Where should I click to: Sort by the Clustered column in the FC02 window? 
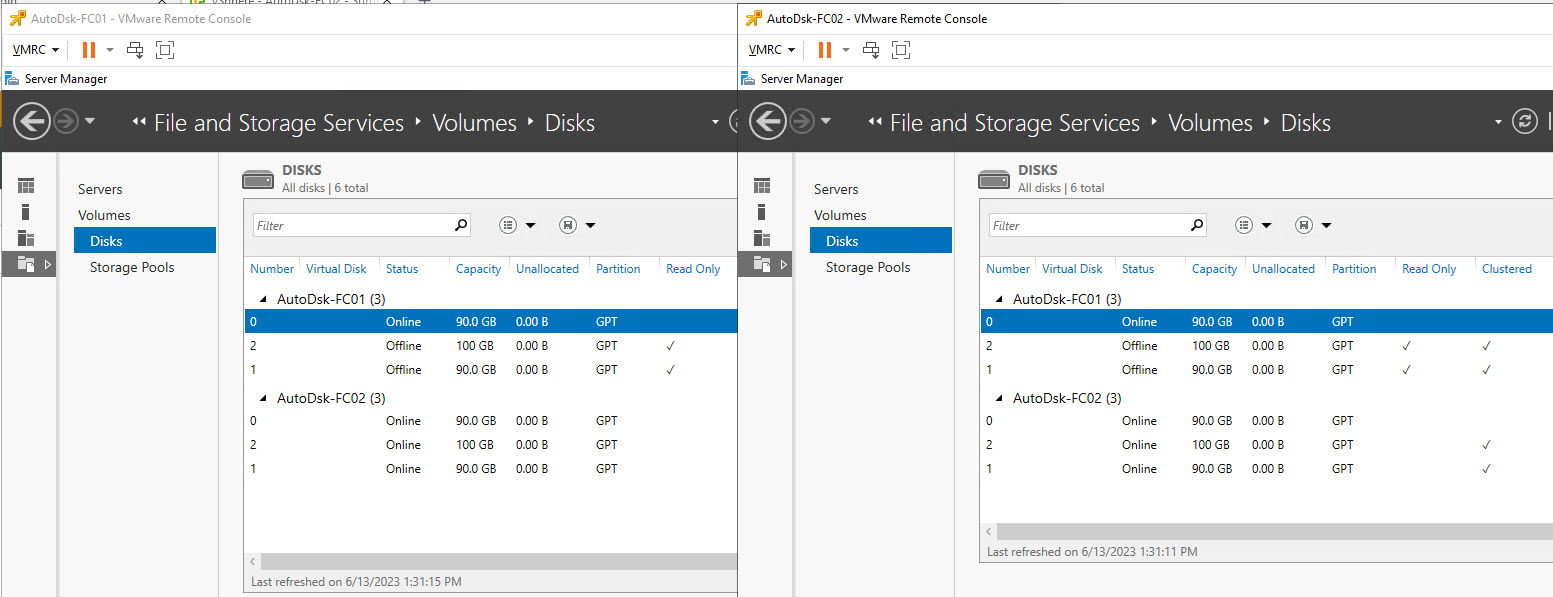1506,269
